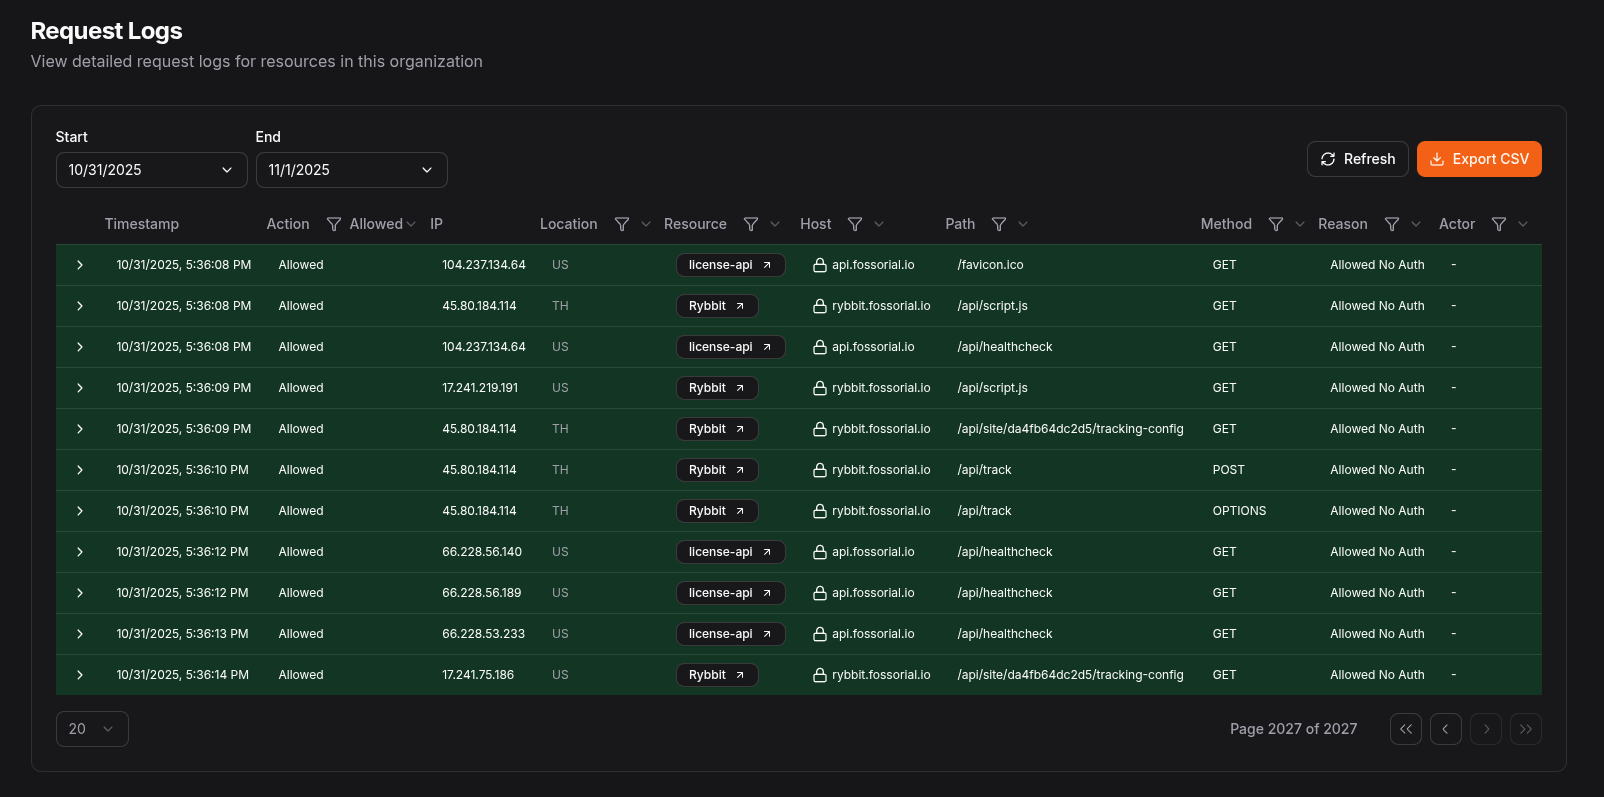Expand the POST /api/track log row

click(80, 470)
